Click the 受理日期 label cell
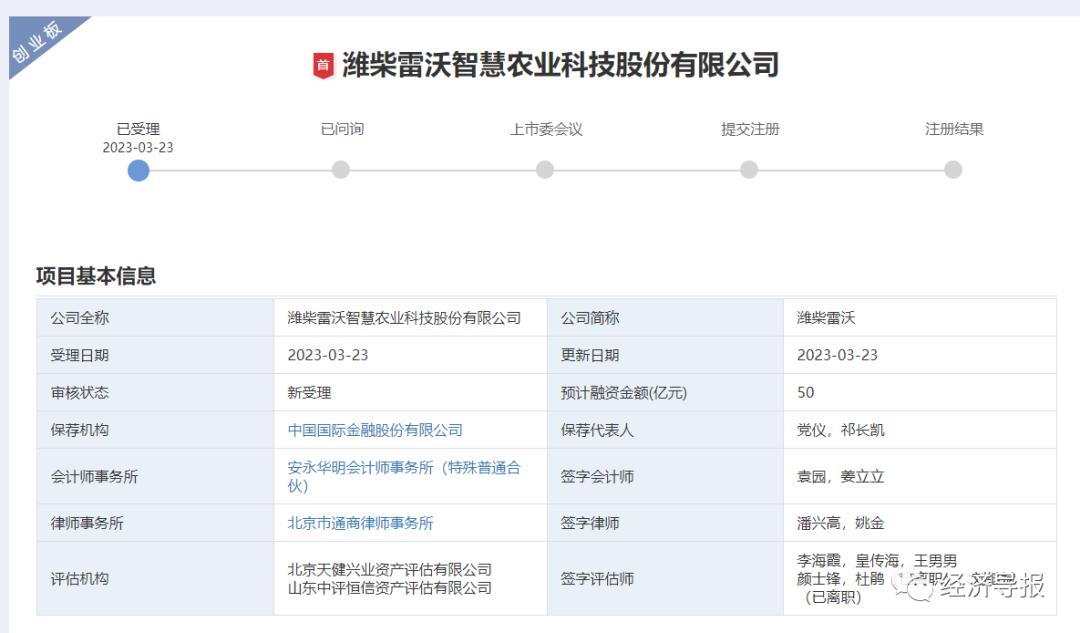 [x=156, y=355]
